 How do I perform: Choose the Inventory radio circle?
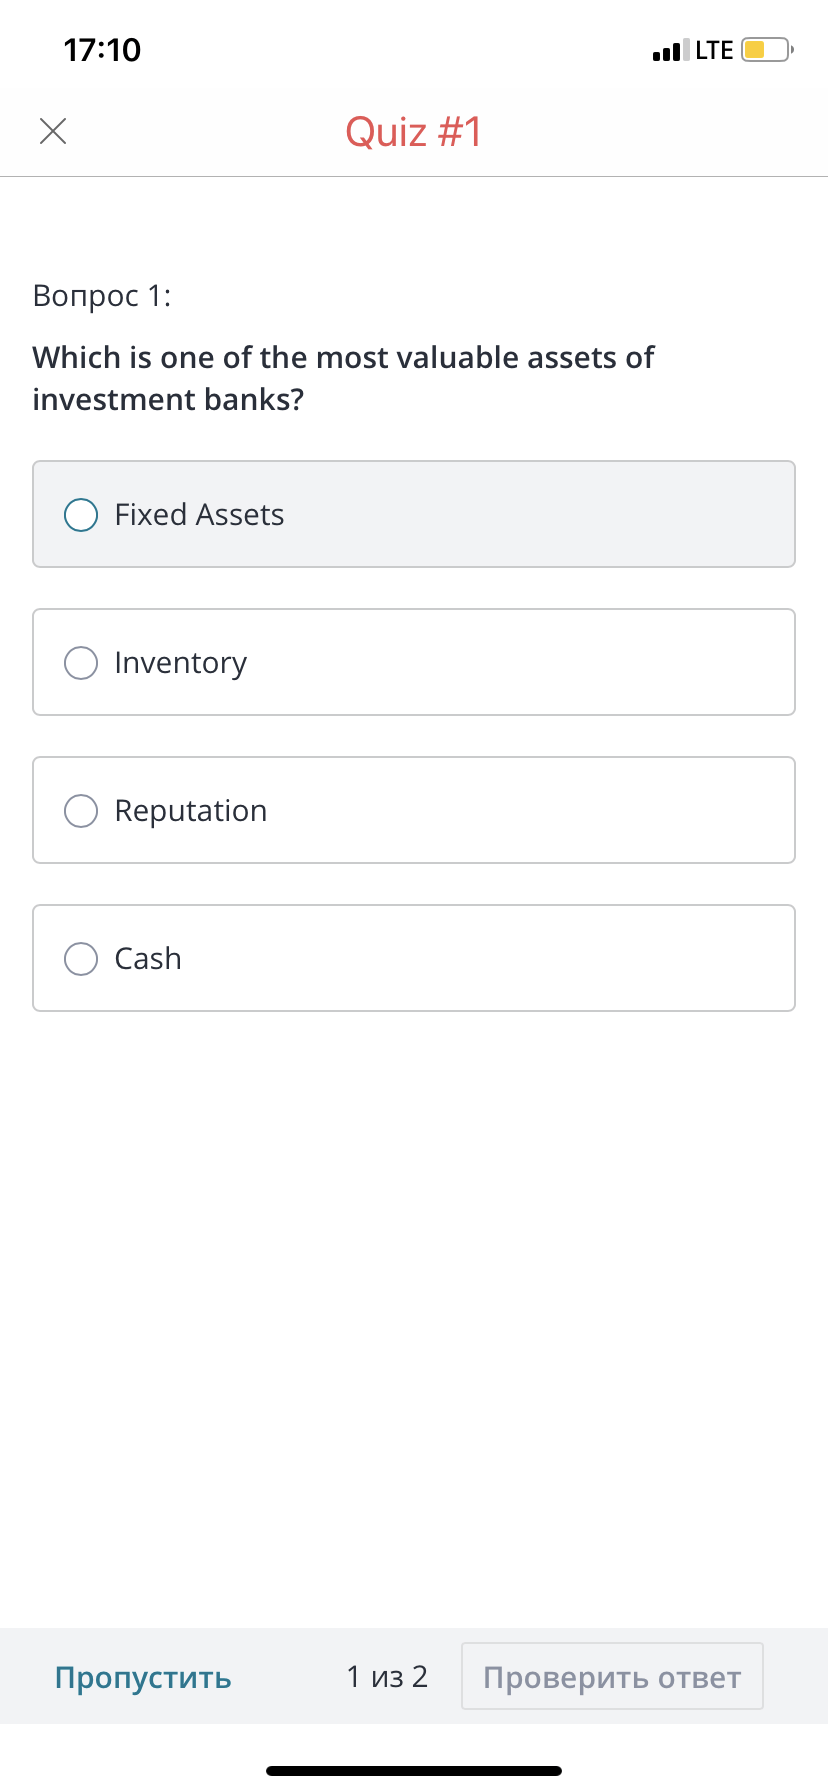point(81,663)
